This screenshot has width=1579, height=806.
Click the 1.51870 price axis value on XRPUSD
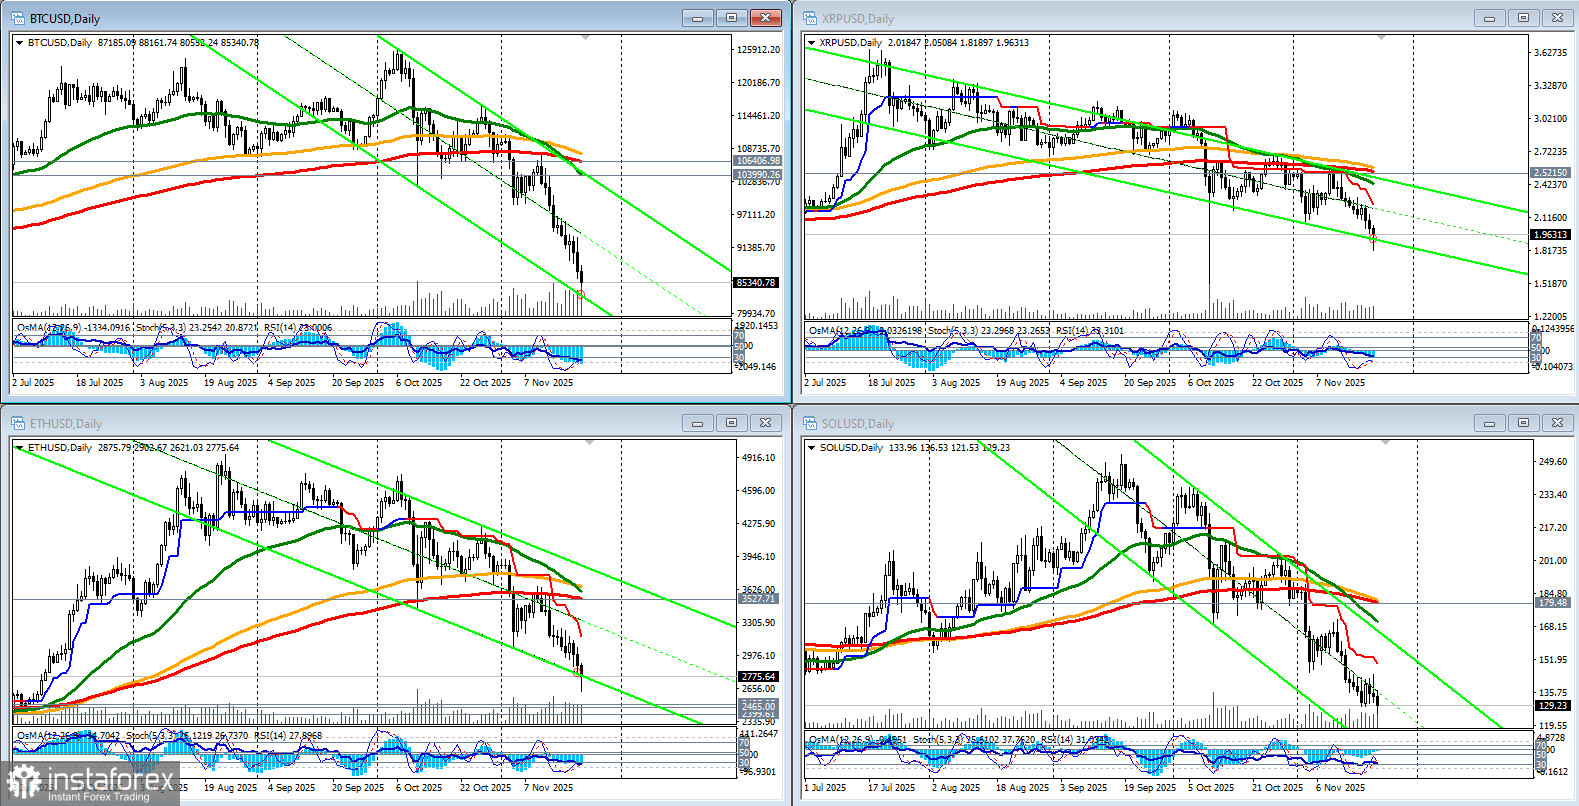(x=1550, y=284)
